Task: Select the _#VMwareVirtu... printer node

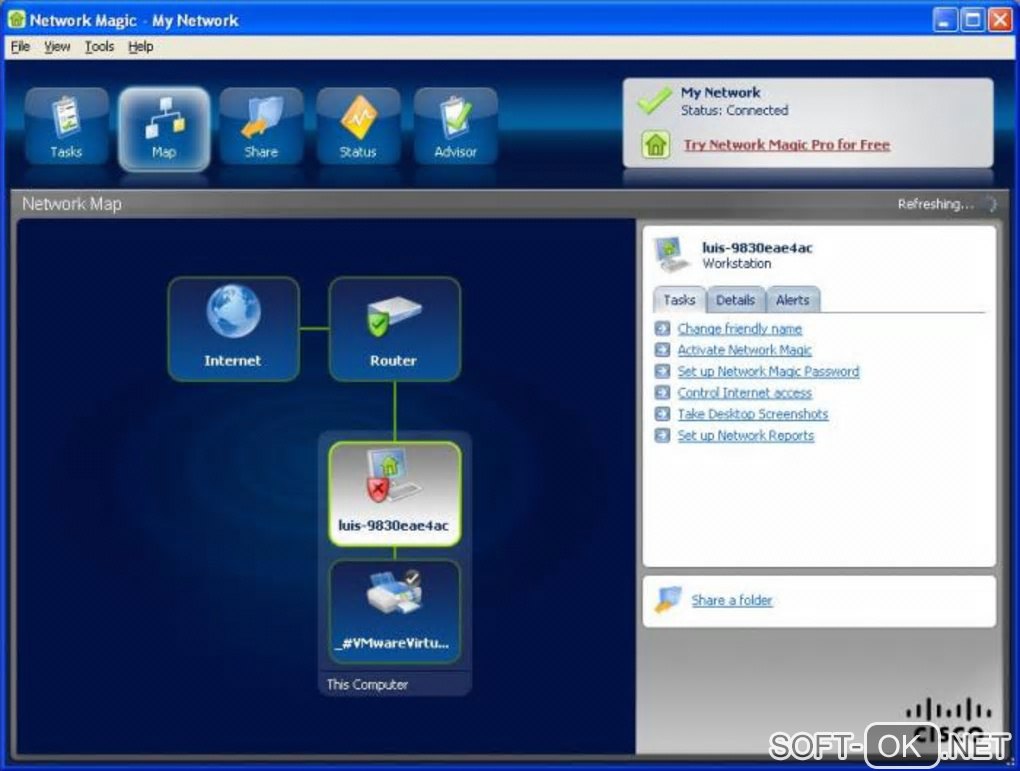Action: point(395,612)
